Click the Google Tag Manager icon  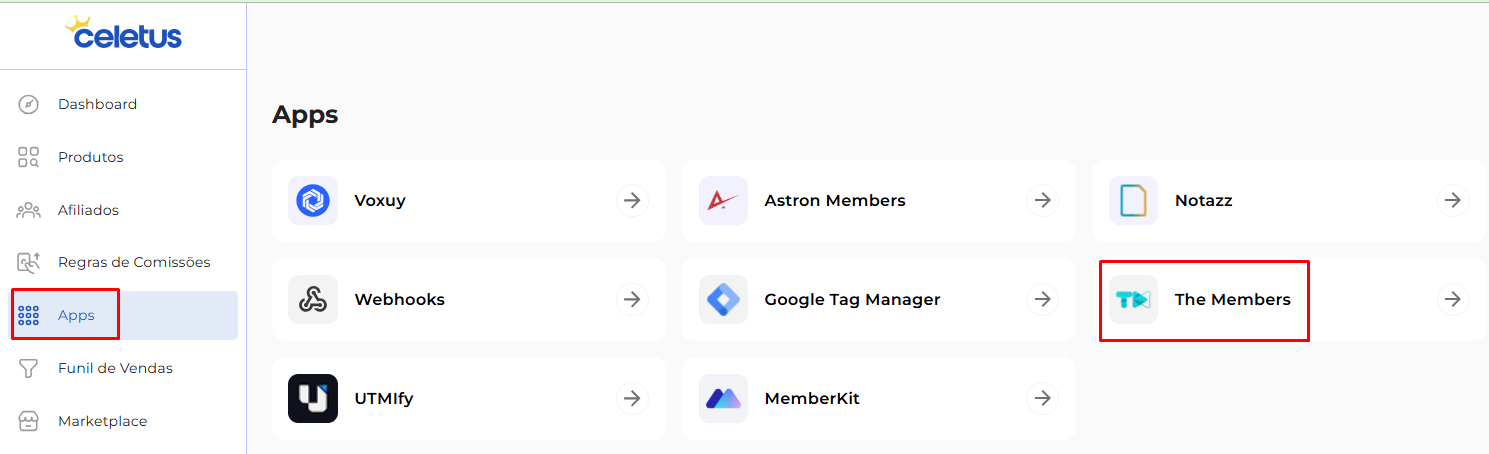tap(723, 299)
